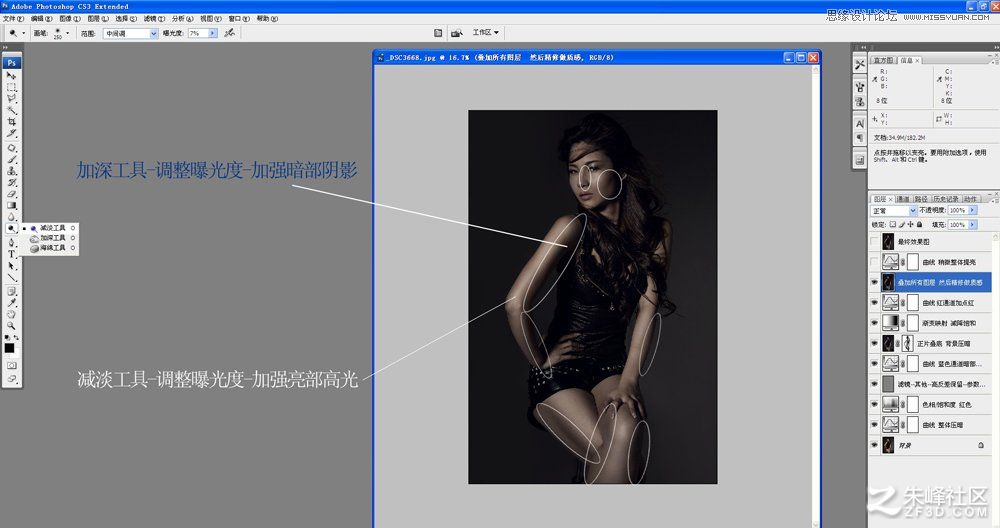Choose 加深工具 from tool flyout
1000x528 pixels.
(x=53, y=238)
